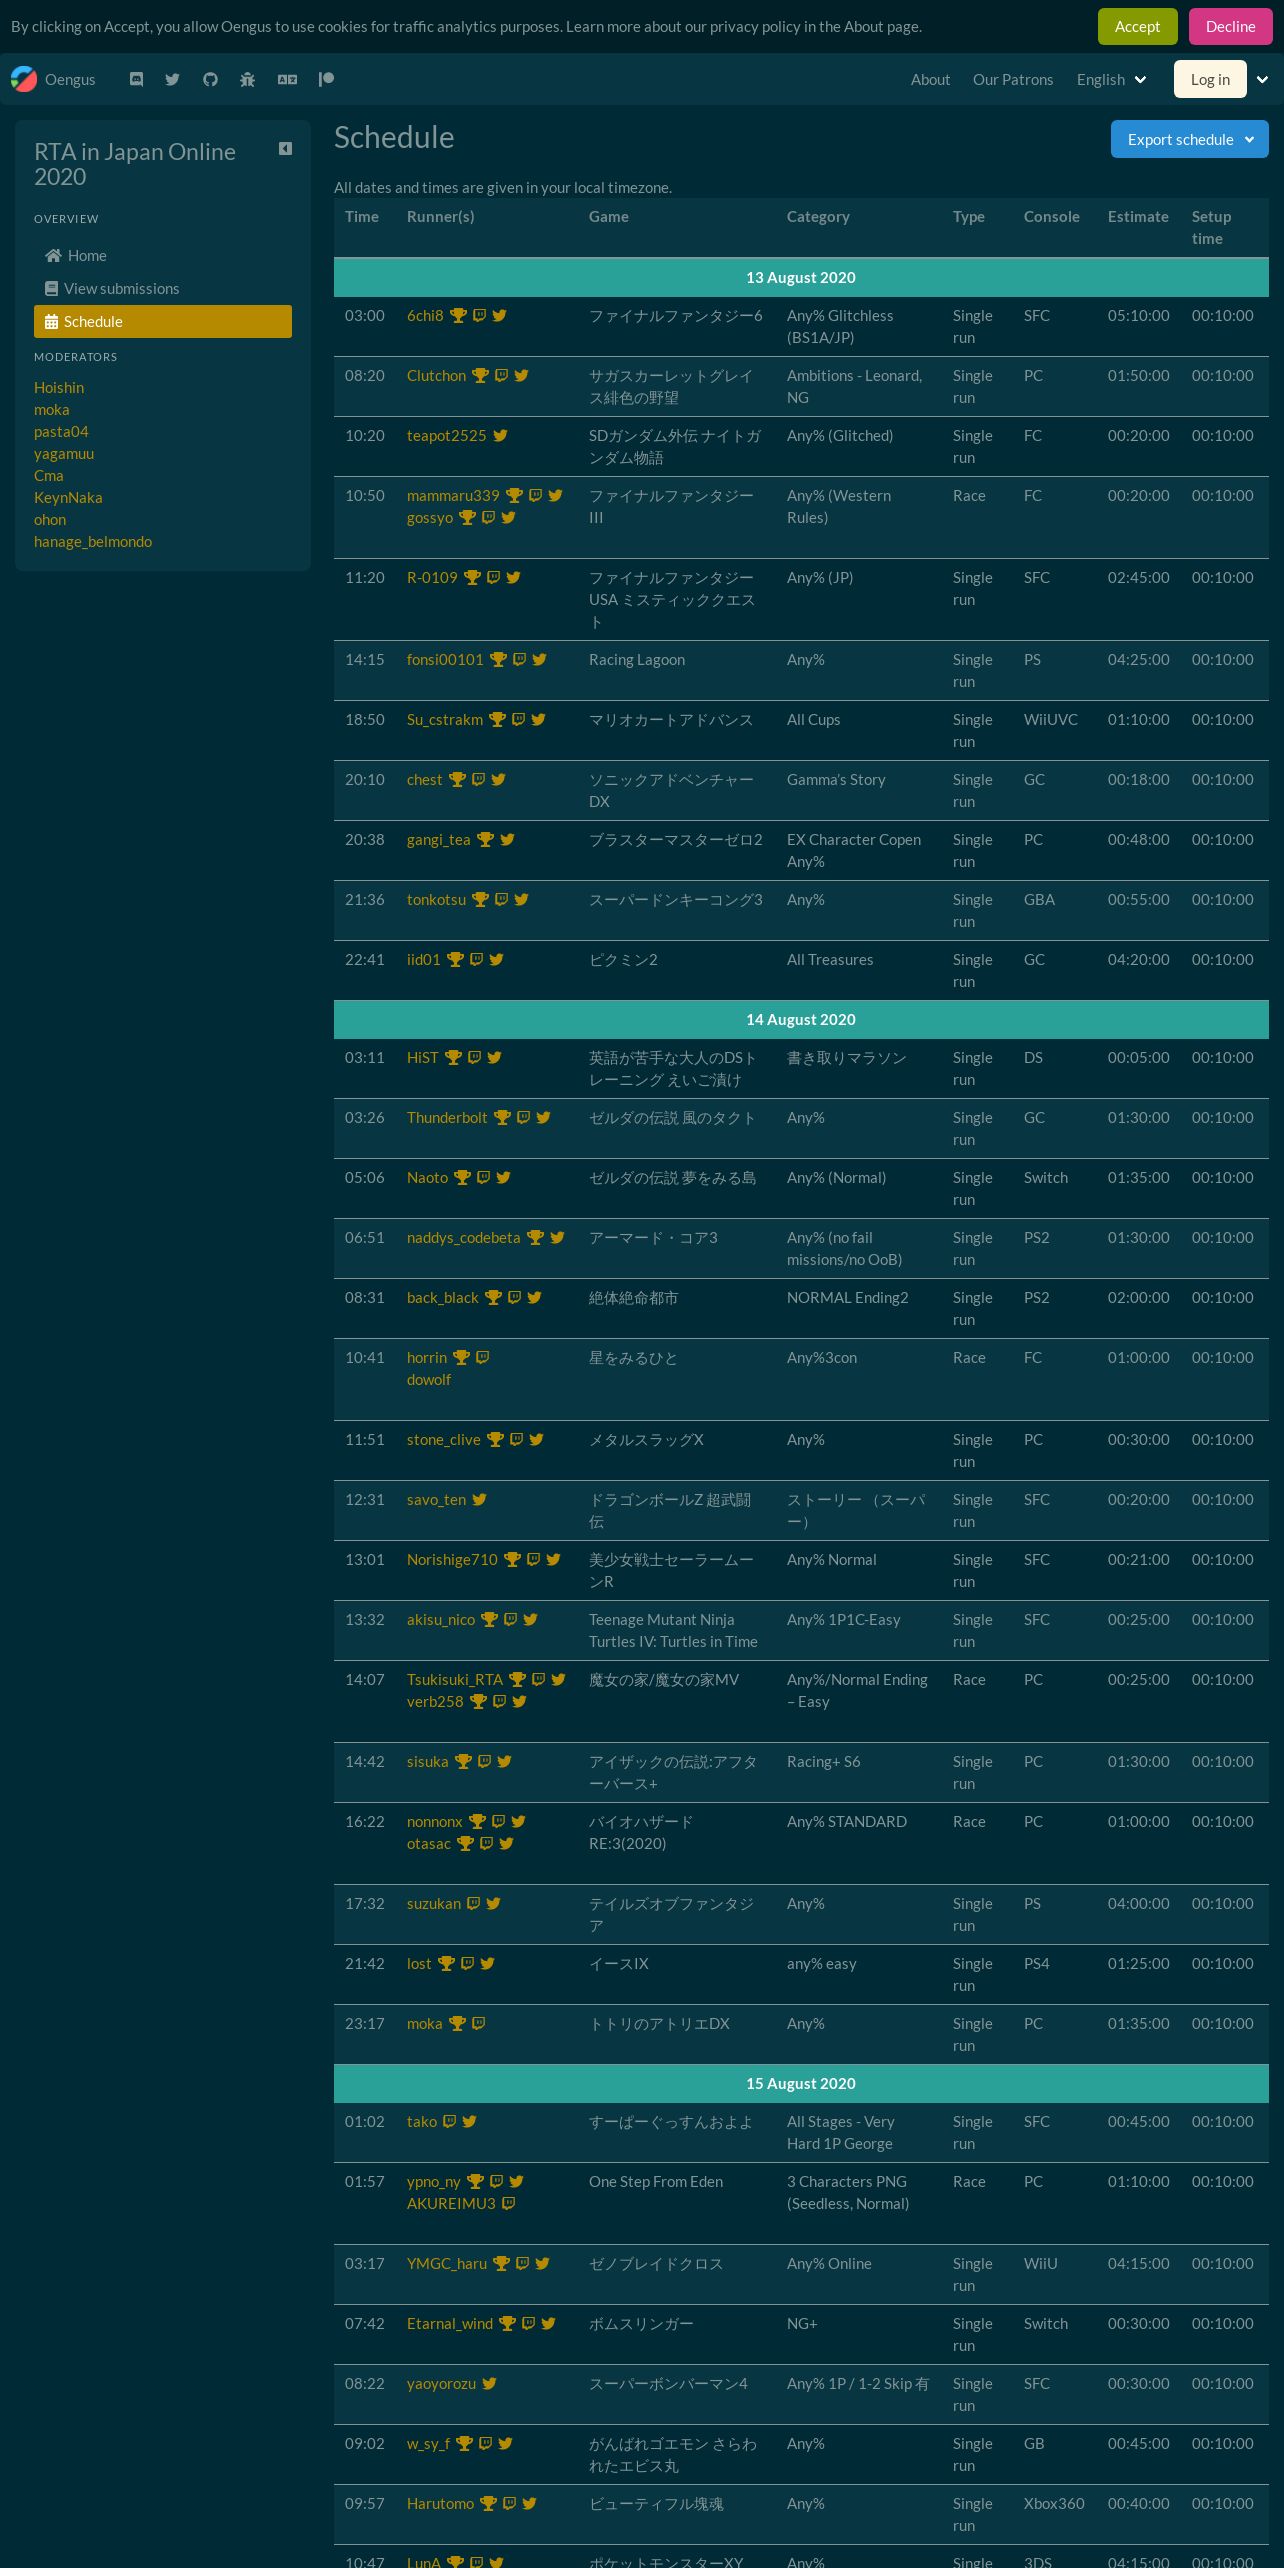Open Our Patrons page
Screen dimensions: 1284x2568
tap(1013, 79)
